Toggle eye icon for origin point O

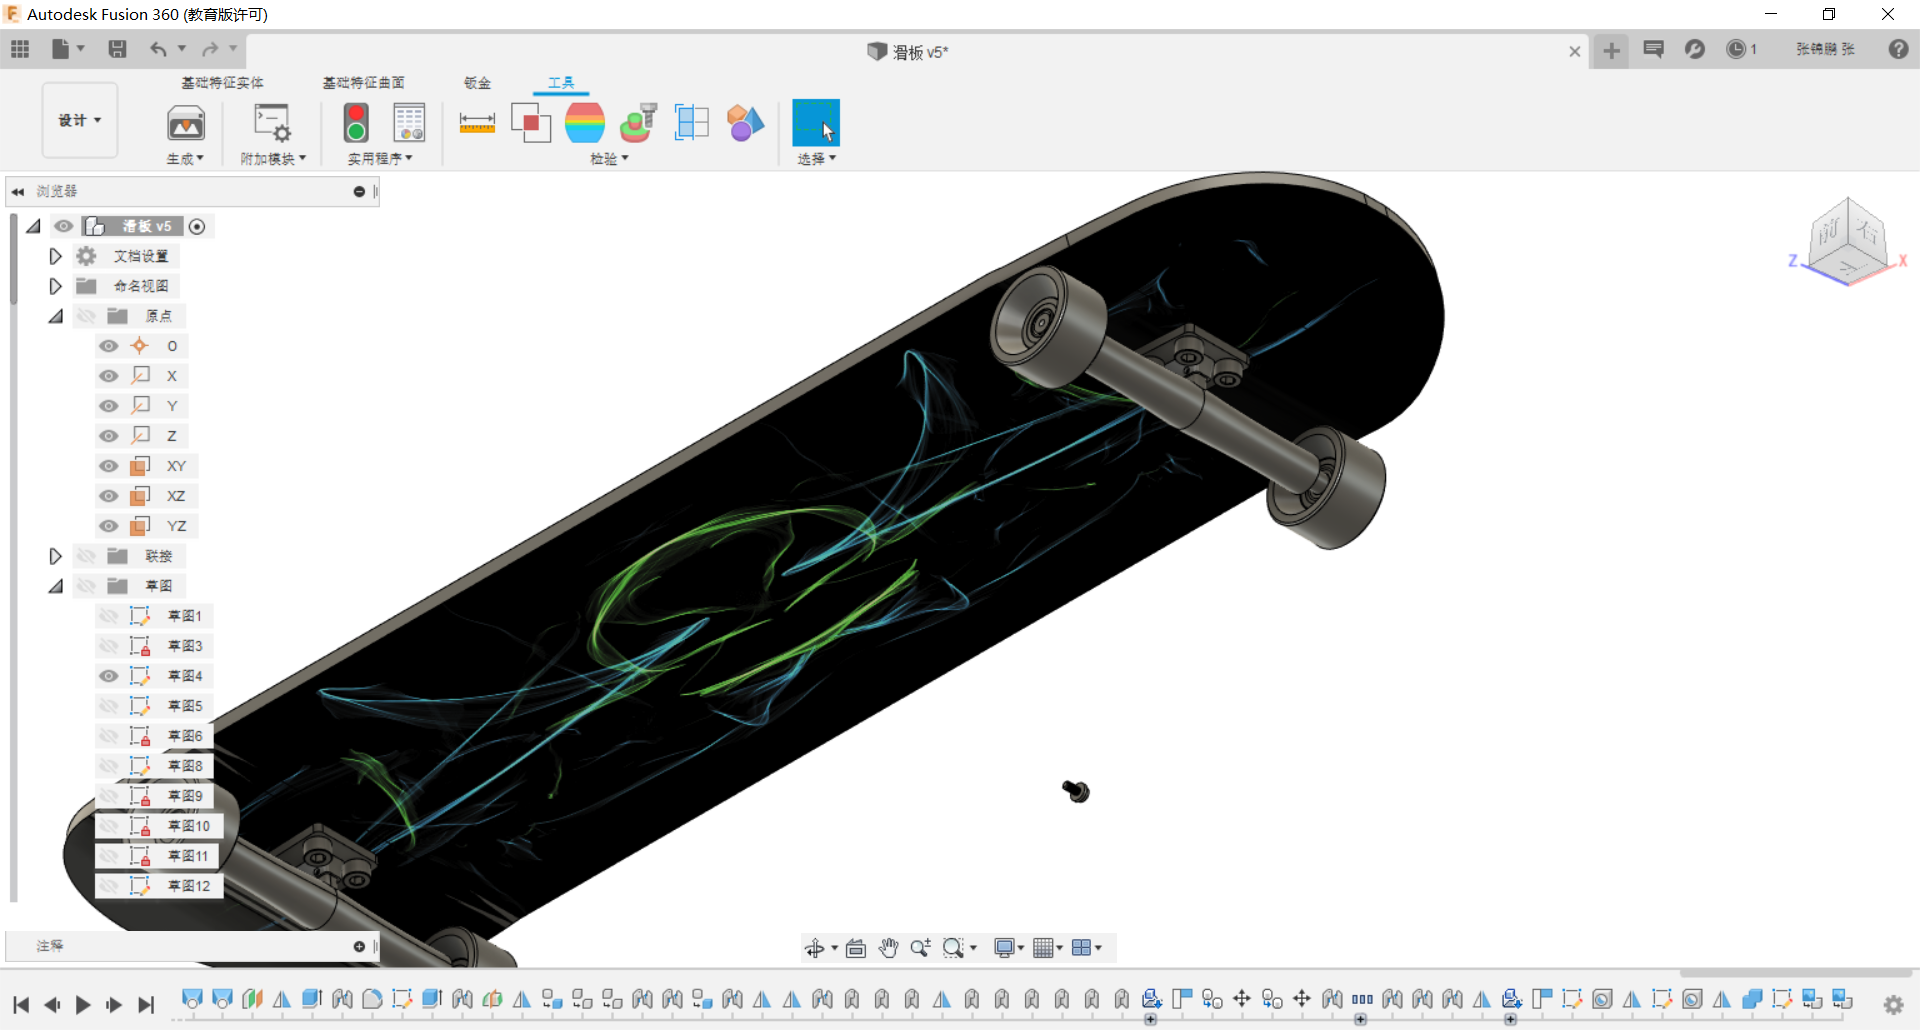tap(108, 346)
